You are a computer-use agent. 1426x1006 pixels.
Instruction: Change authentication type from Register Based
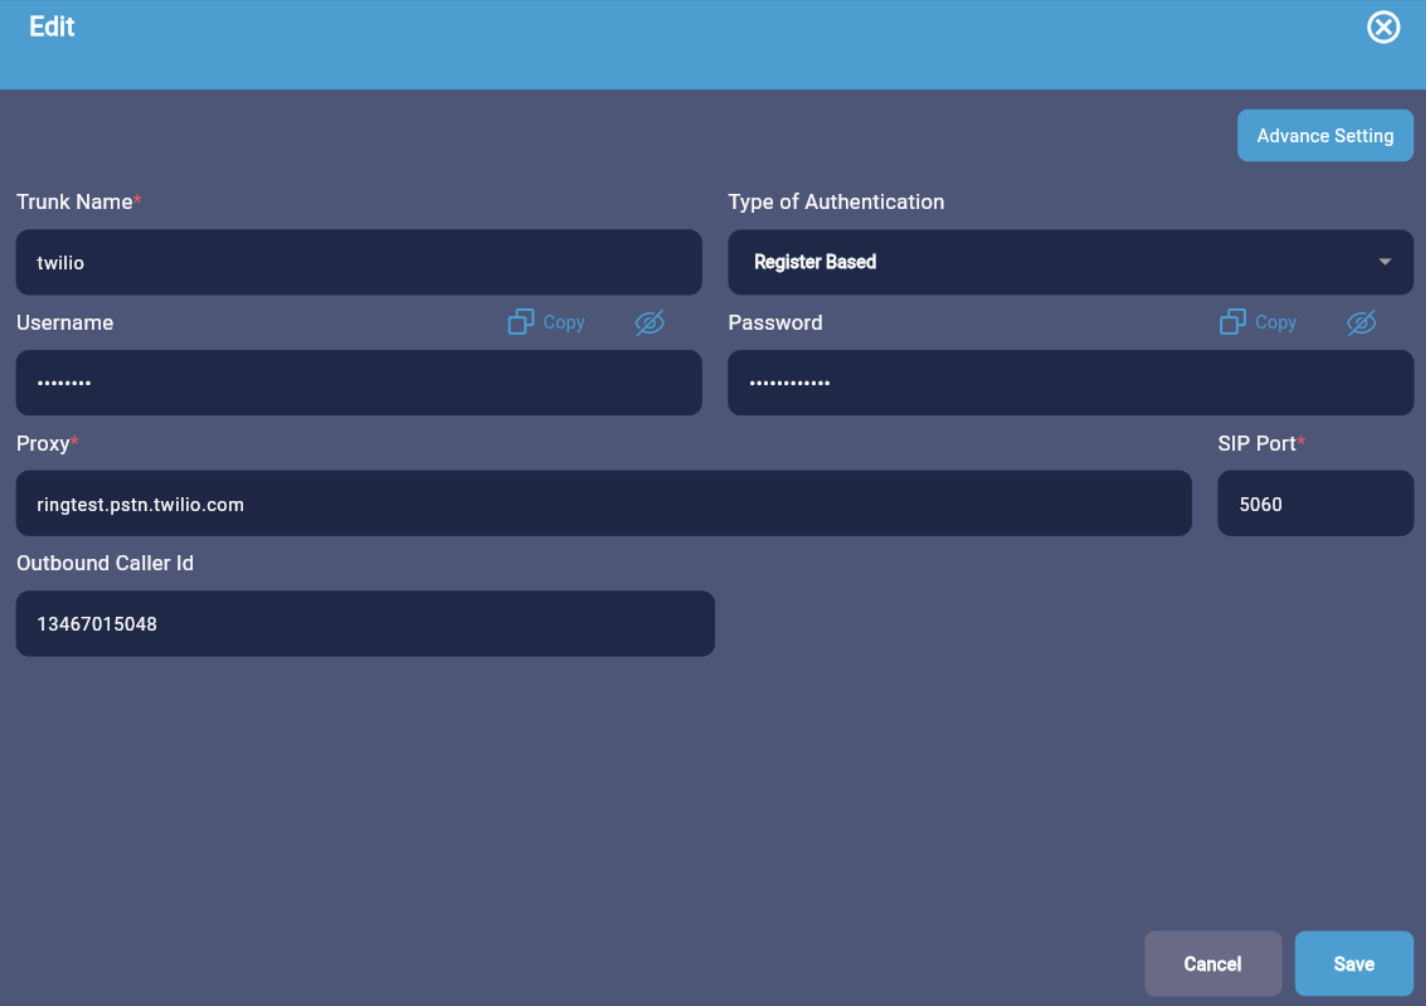[1070, 262]
